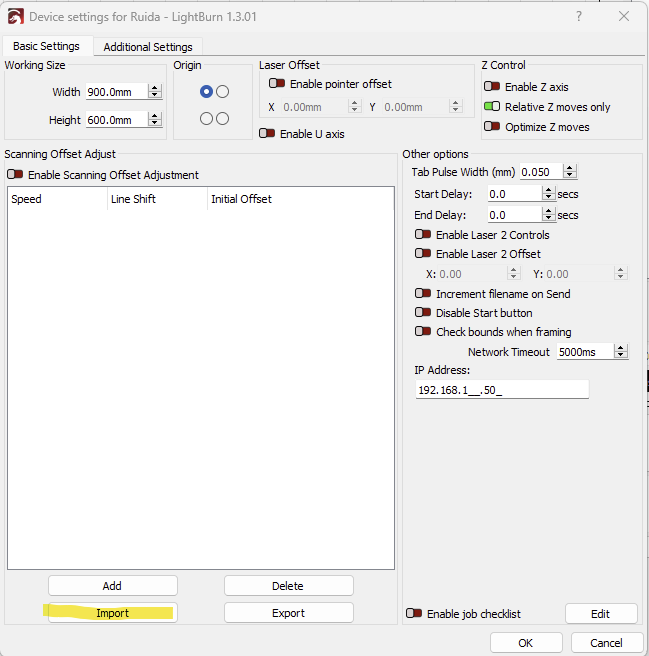Click the Tab Pulse Width stepper
Viewport: 649px width, 656px height.
pyautogui.click(x=570, y=172)
